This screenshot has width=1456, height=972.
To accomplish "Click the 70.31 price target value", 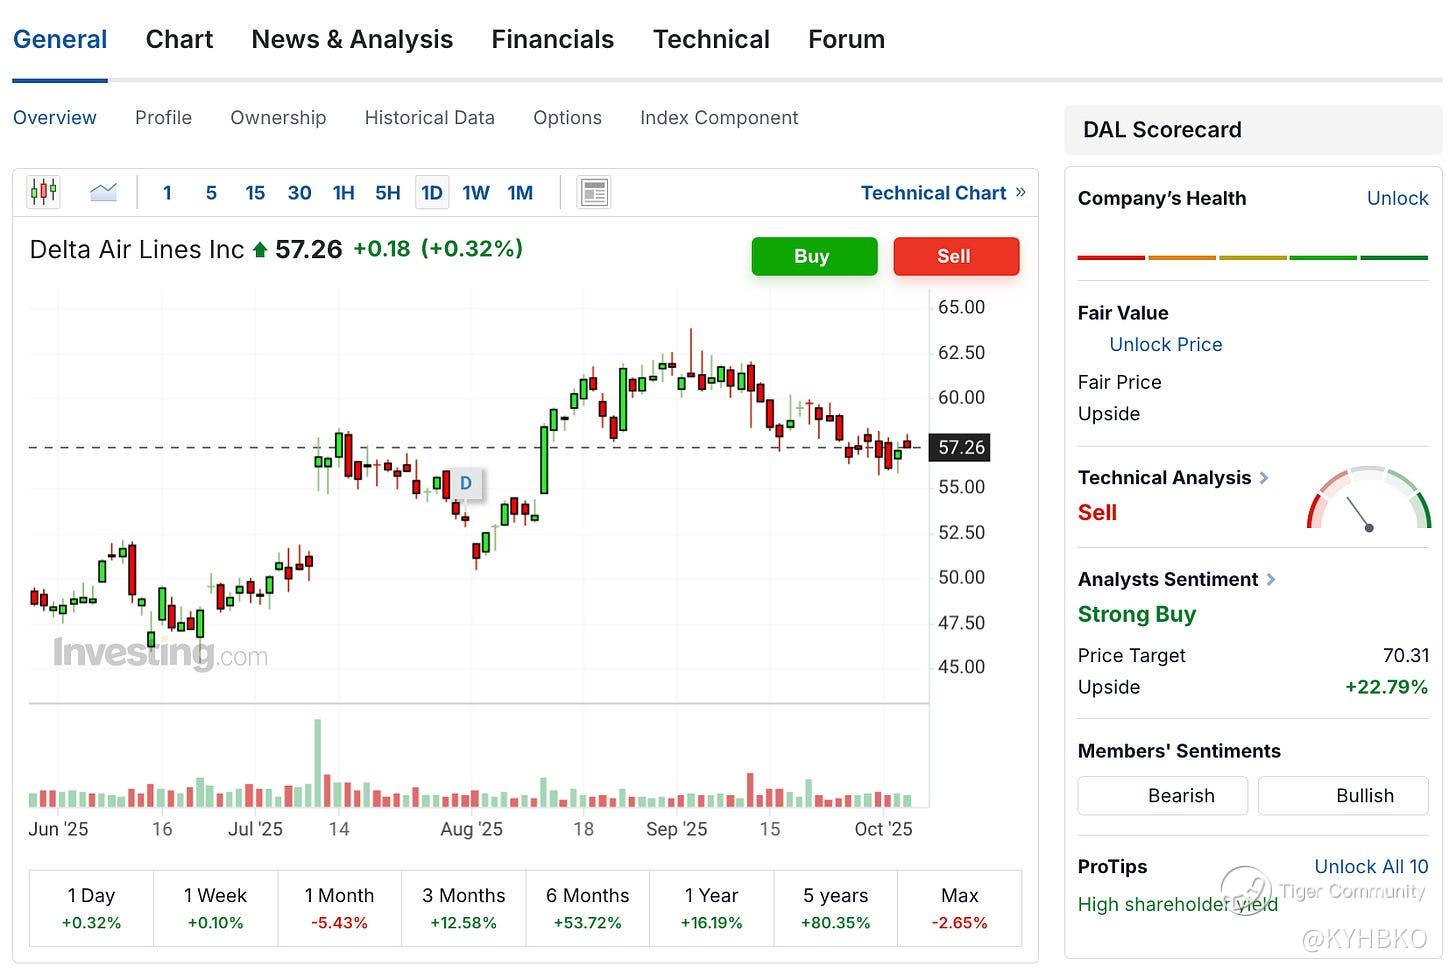I will 1406,656.
